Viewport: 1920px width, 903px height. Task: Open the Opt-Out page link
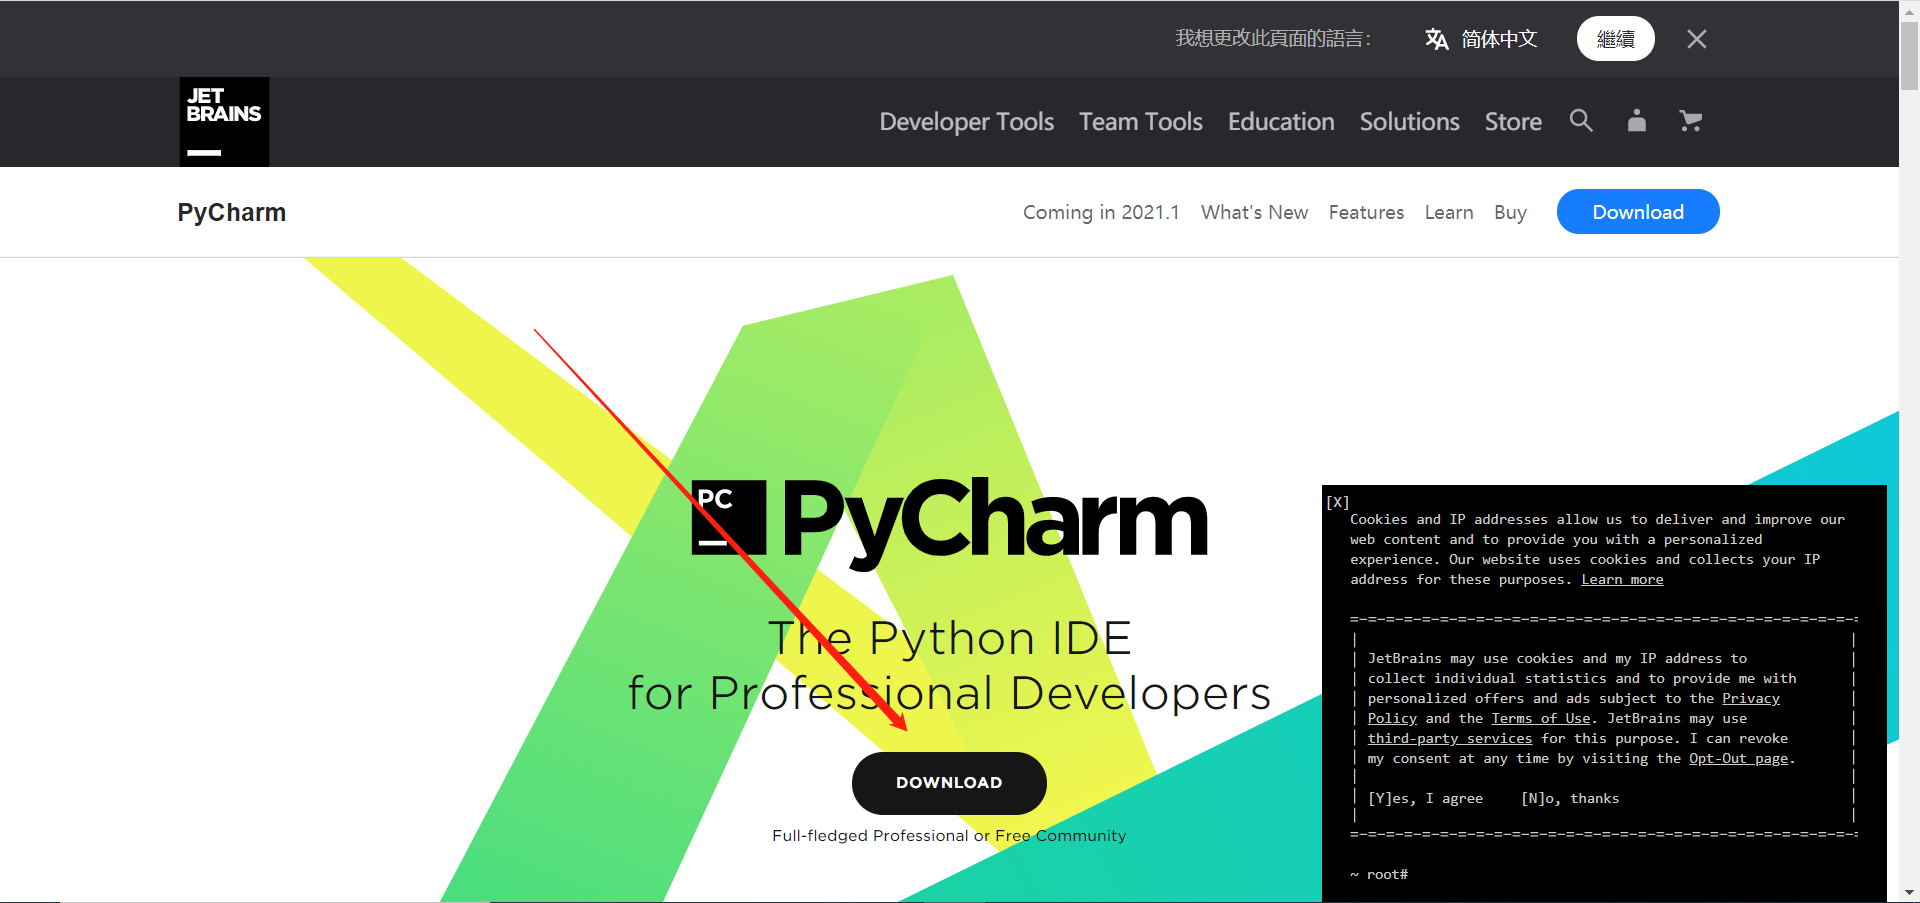[1739, 759]
